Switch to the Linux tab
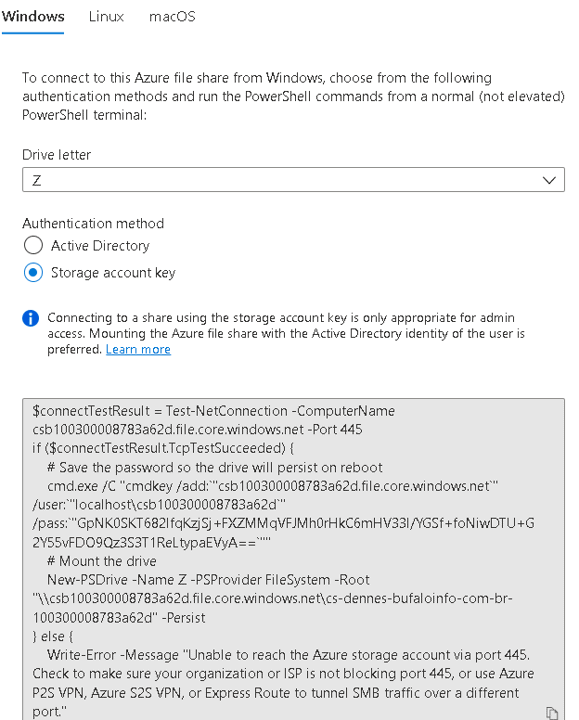Viewport: 579px width, 720px height. (x=106, y=17)
